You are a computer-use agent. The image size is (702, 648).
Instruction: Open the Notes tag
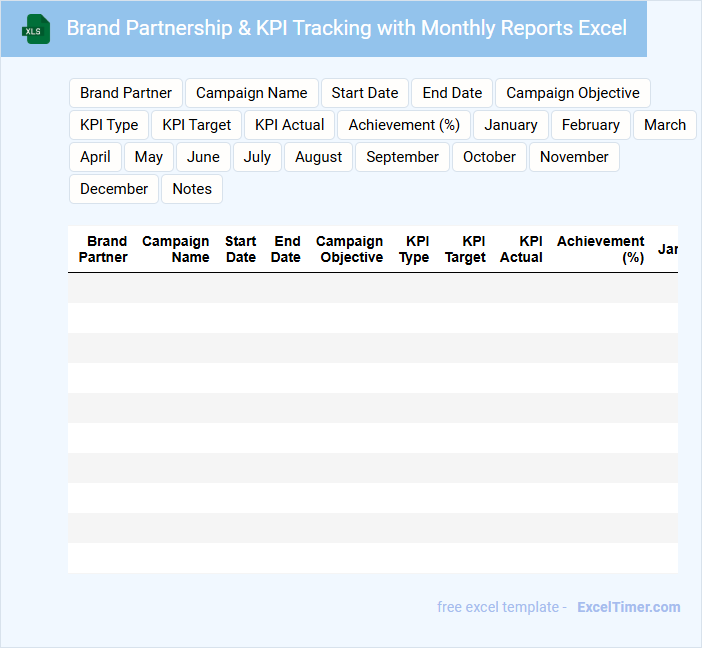[192, 189]
